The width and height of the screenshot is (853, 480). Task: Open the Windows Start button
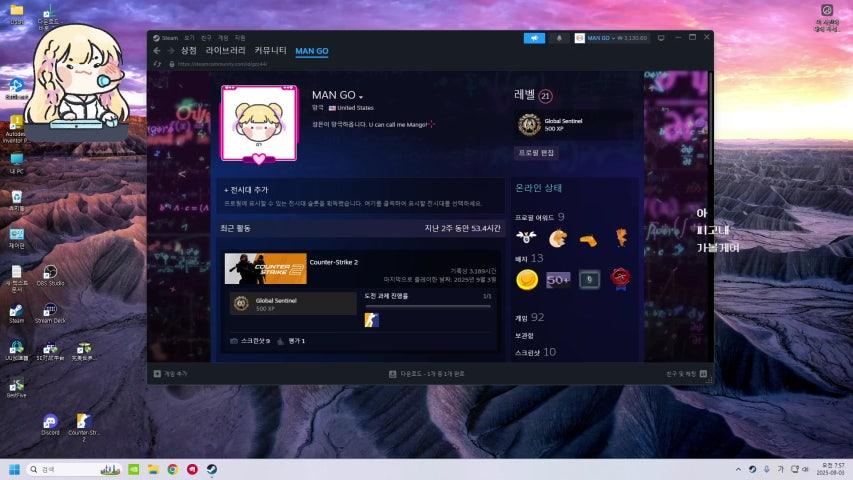coord(15,470)
